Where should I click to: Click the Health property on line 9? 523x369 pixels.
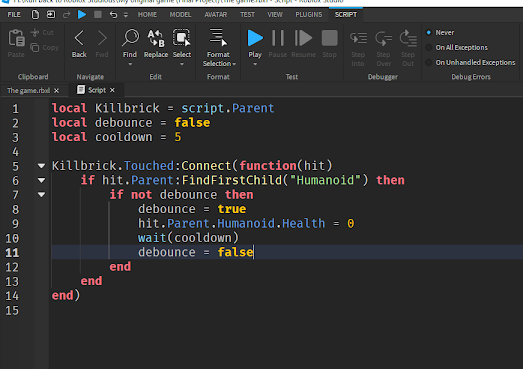pyautogui.click(x=304, y=223)
